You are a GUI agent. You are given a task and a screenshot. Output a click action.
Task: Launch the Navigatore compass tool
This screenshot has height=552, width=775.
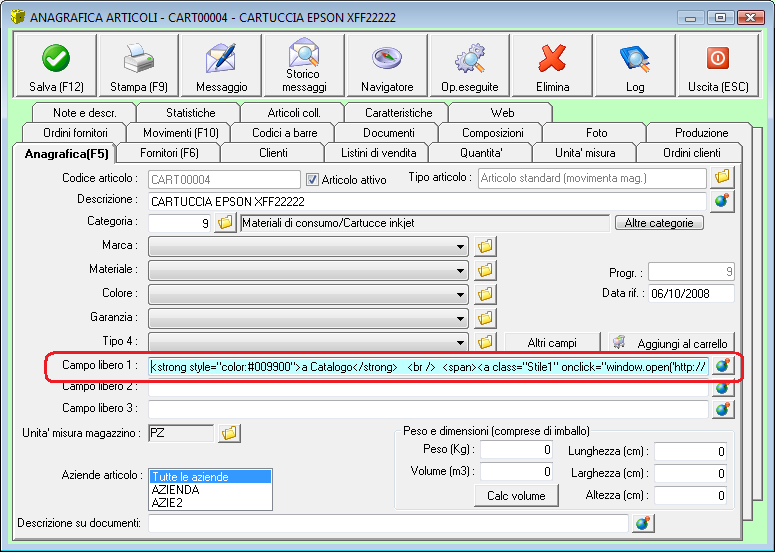click(x=387, y=65)
